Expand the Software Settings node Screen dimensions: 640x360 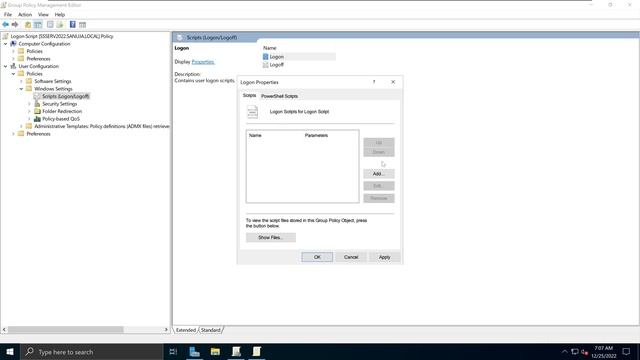click(x=21, y=81)
